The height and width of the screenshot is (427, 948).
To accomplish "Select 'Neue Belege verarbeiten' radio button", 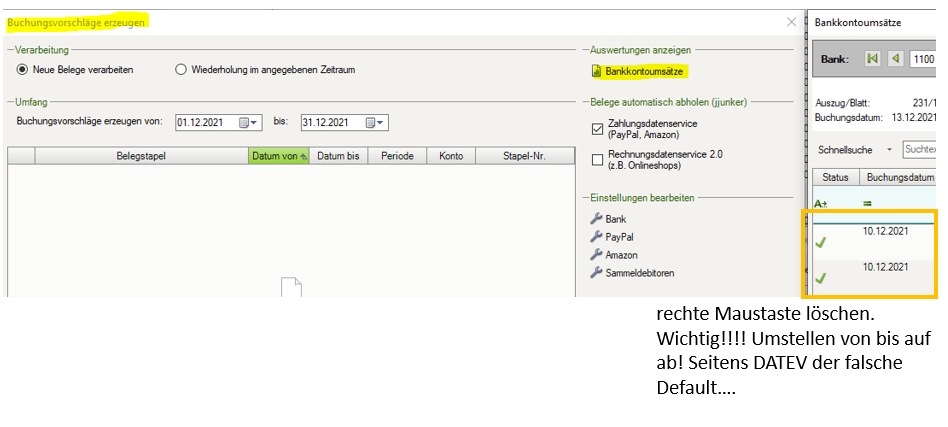I will tap(23, 70).
